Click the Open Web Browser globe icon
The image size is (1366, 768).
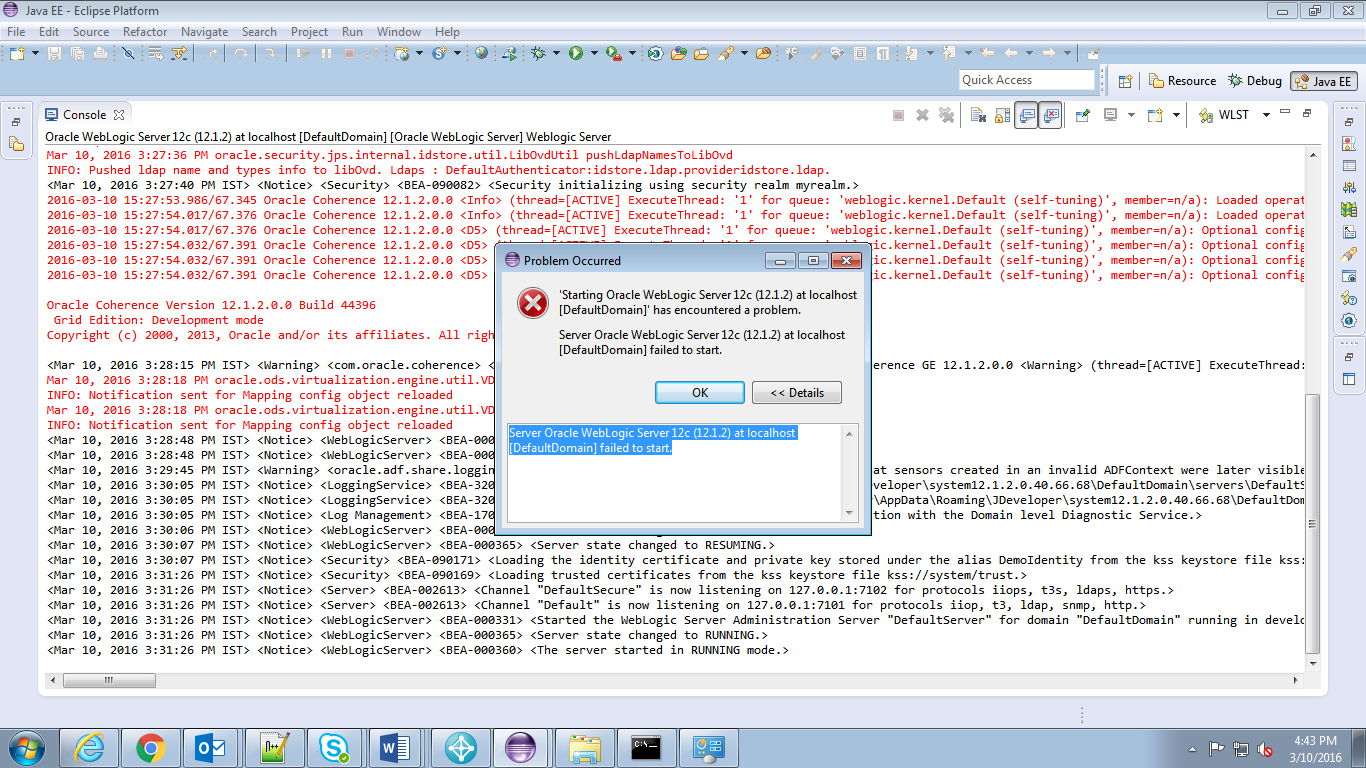tap(481, 53)
